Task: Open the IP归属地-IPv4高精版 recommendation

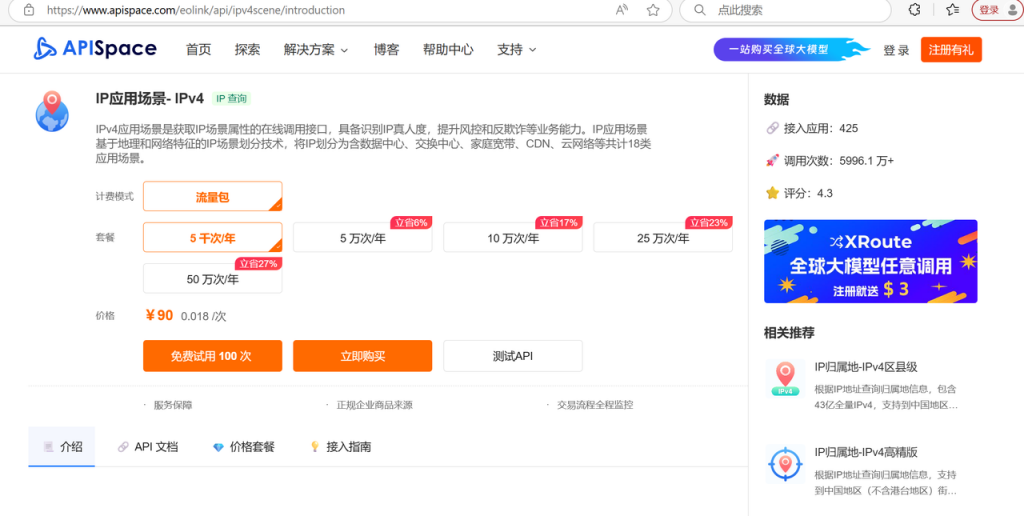Action: [866, 452]
